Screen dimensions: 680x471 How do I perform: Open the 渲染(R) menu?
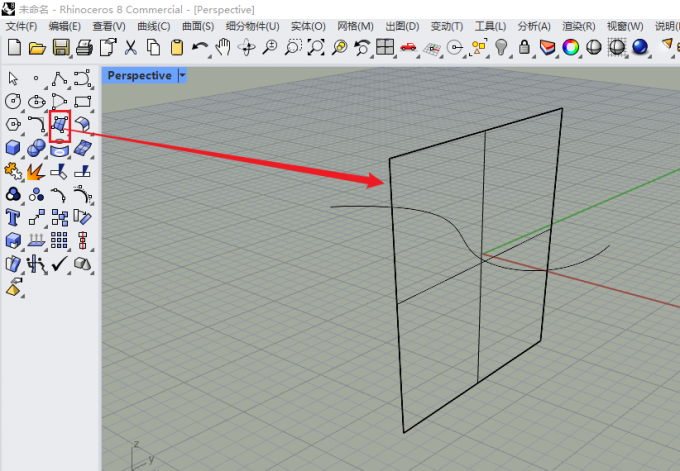tap(579, 26)
